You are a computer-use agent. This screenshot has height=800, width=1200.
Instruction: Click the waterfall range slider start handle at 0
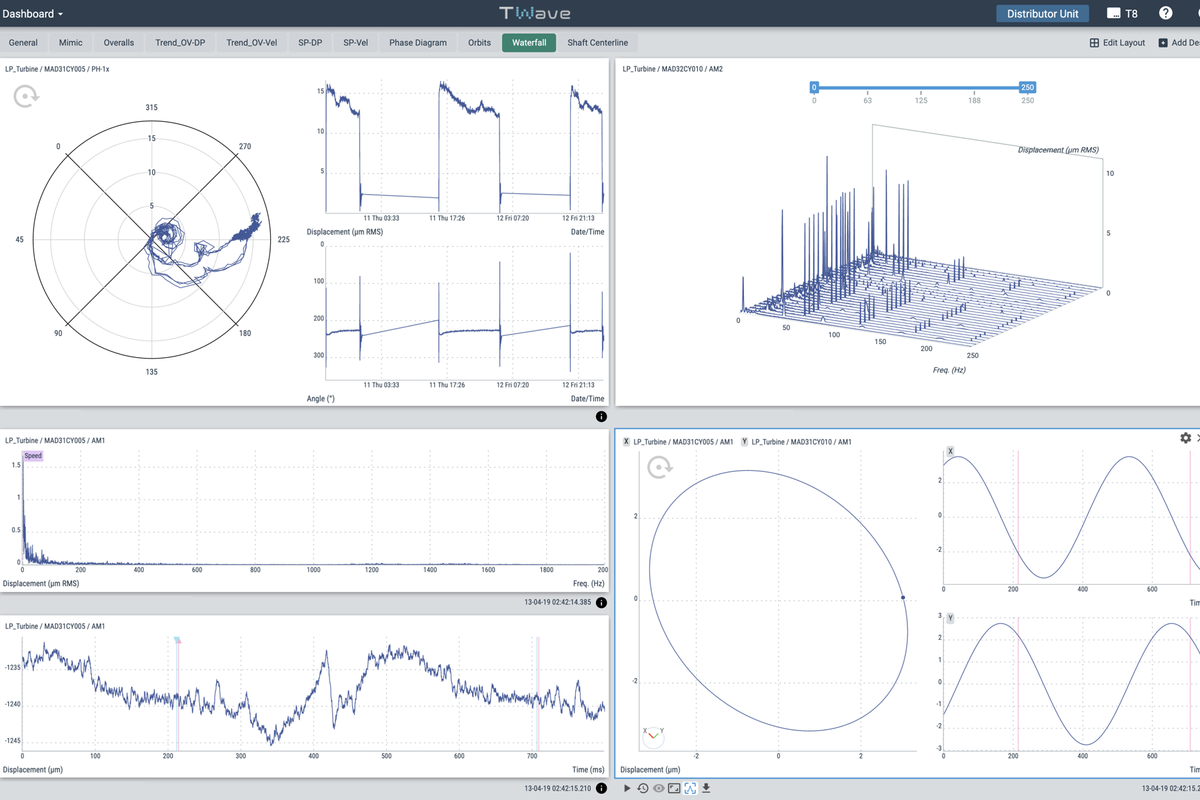(815, 88)
